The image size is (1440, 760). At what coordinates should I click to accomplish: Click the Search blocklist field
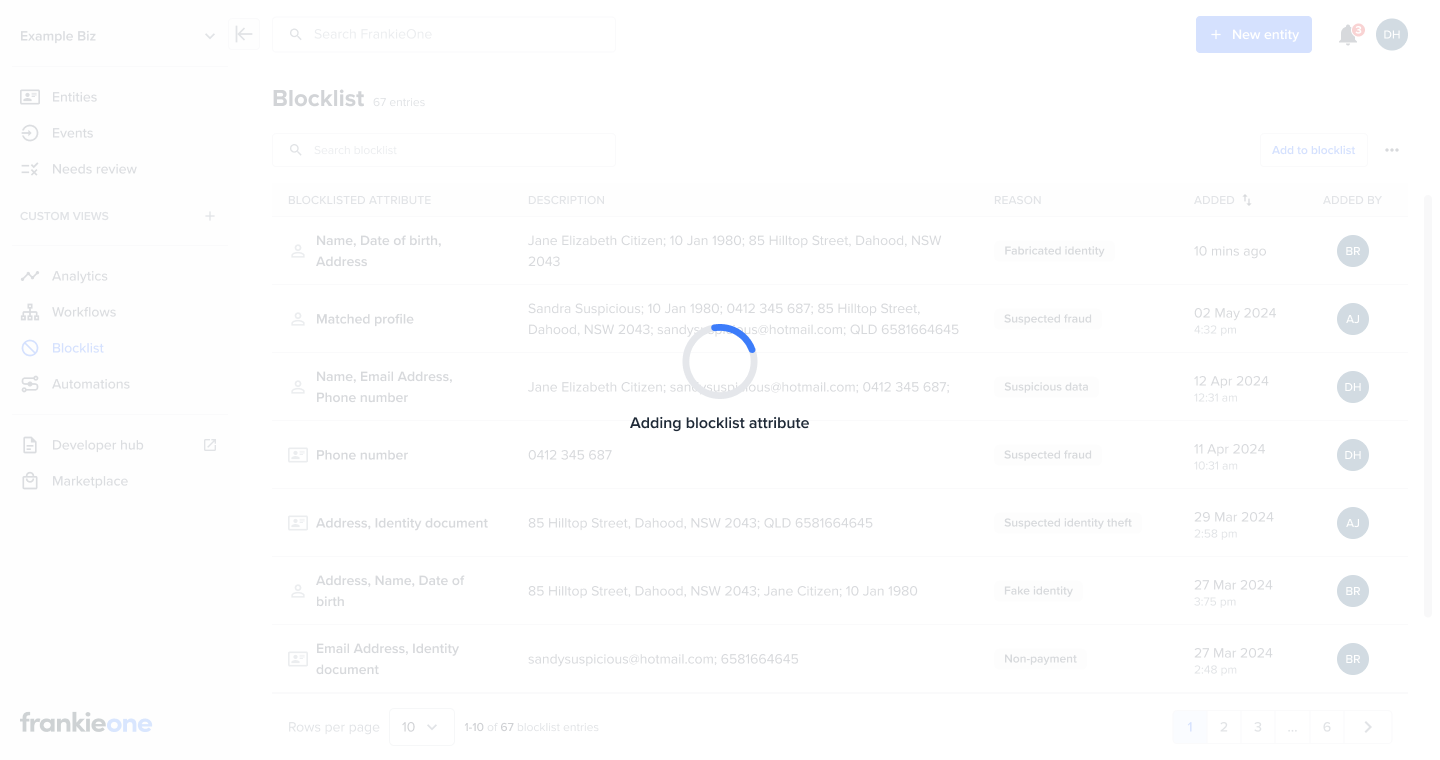click(x=444, y=150)
